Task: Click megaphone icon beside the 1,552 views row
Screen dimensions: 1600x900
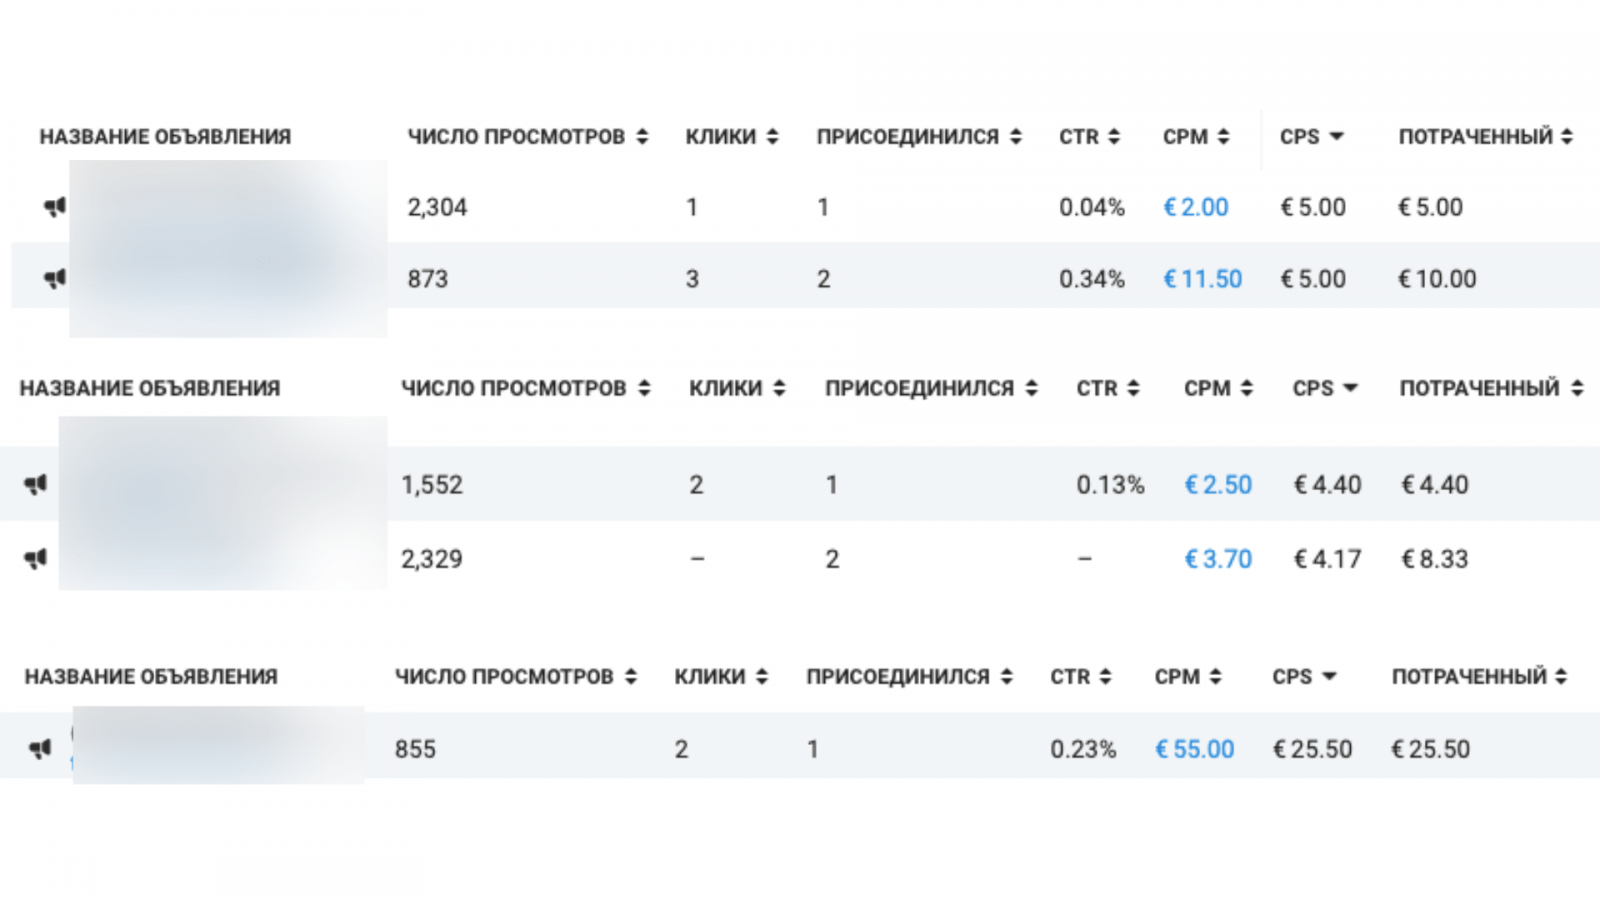Action: pos(36,485)
